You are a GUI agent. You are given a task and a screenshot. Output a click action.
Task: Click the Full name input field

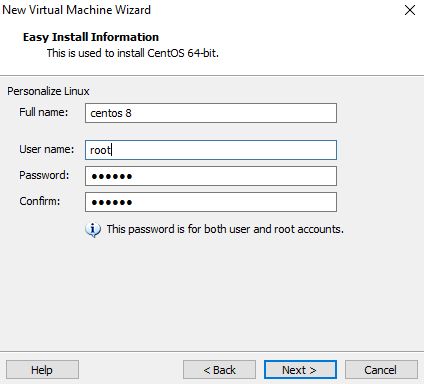(211, 113)
